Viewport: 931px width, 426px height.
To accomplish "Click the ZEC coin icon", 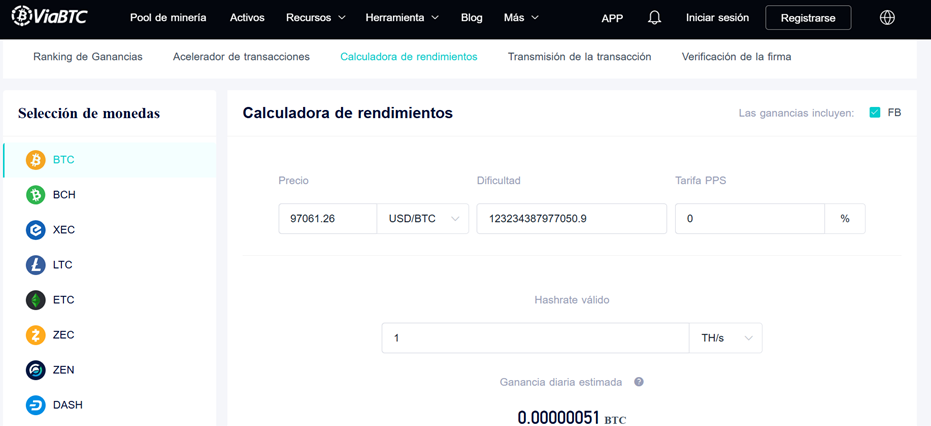I will click(36, 335).
